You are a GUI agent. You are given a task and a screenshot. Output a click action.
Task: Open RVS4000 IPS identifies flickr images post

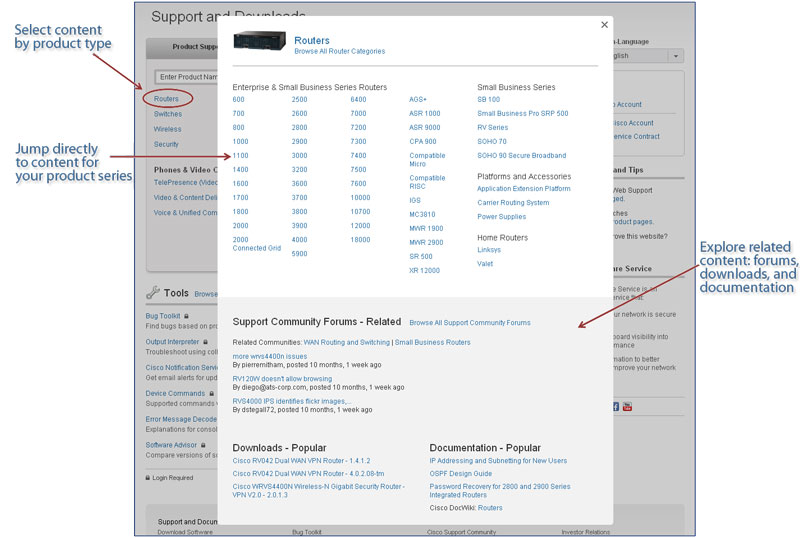[x=292, y=402]
